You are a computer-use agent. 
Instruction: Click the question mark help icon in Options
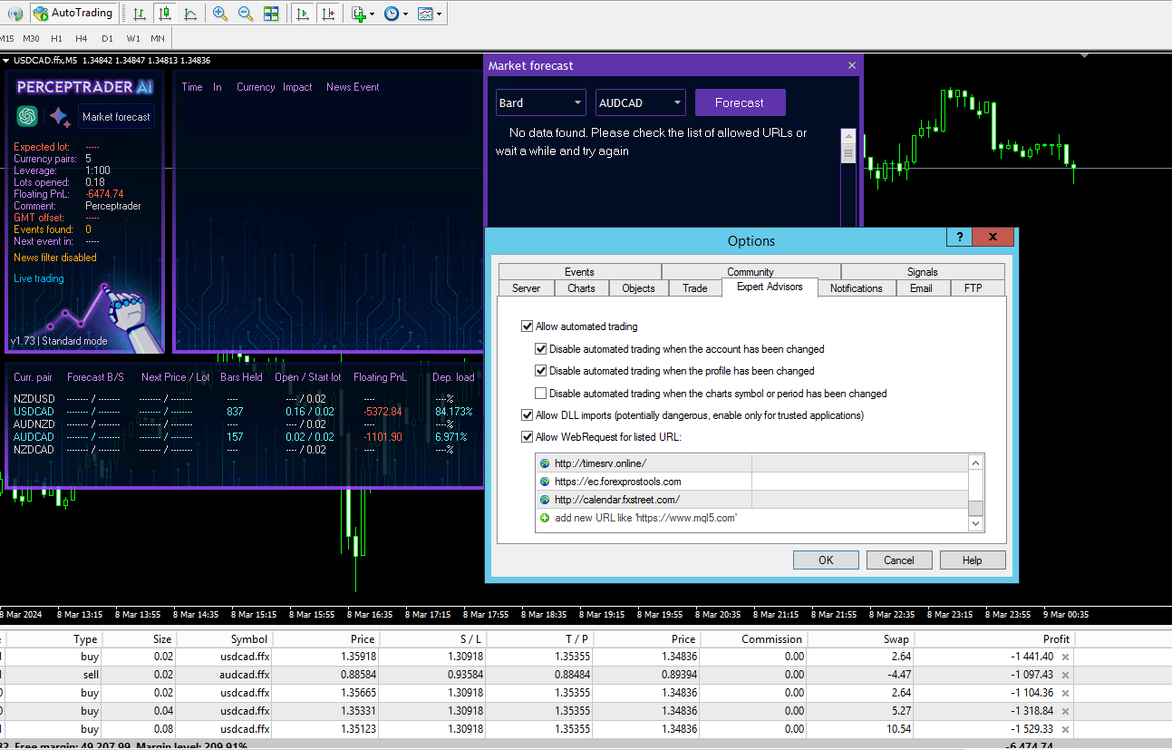tap(960, 237)
